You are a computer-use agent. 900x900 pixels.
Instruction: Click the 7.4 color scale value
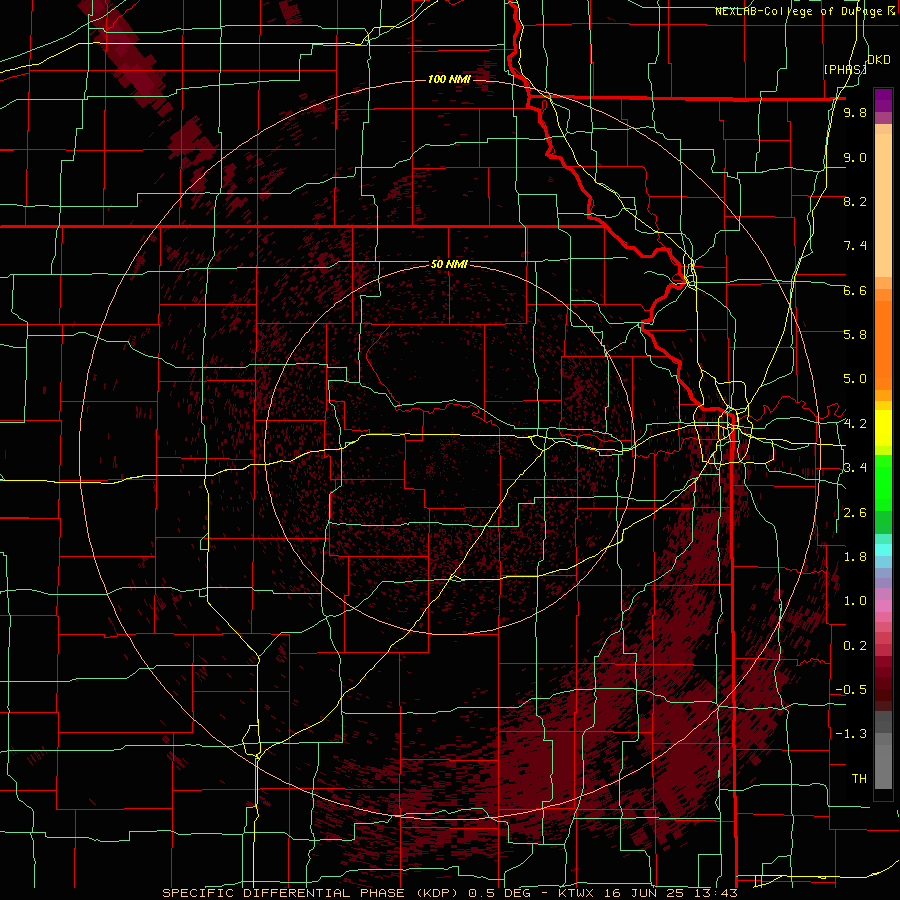tap(855, 246)
